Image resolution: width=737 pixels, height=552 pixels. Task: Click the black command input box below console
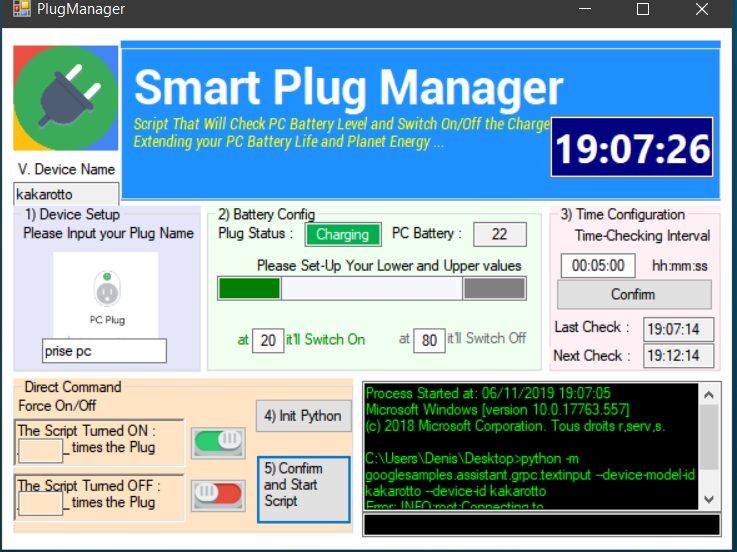pos(541,524)
